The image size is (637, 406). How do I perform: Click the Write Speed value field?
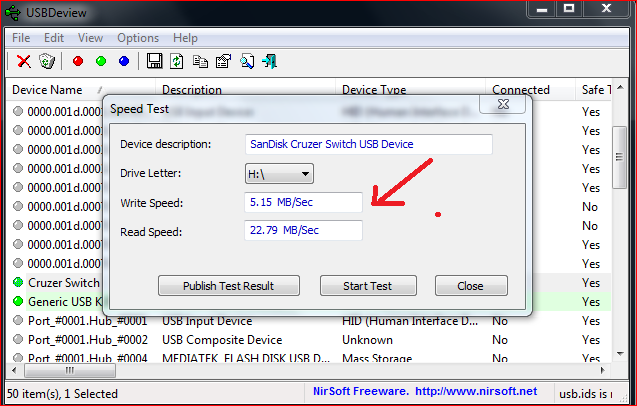[x=303, y=202]
